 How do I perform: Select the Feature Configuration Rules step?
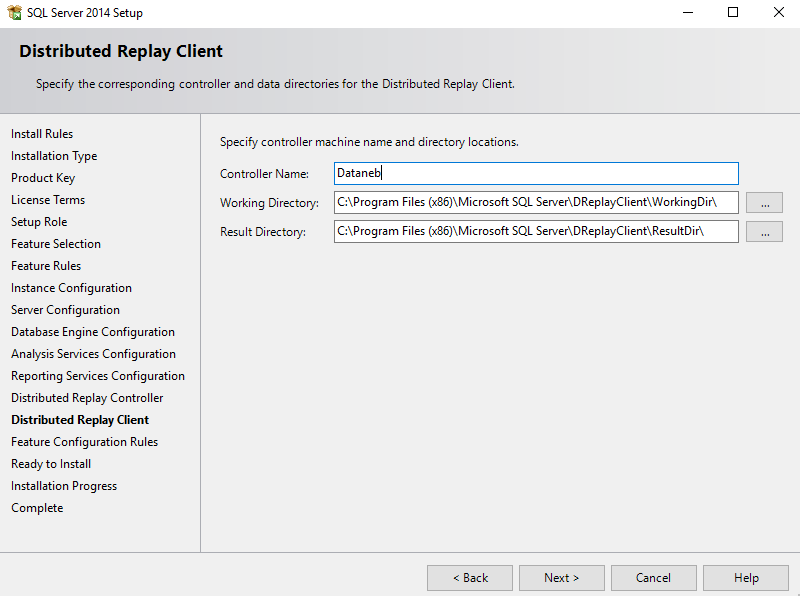coord(85,441)
